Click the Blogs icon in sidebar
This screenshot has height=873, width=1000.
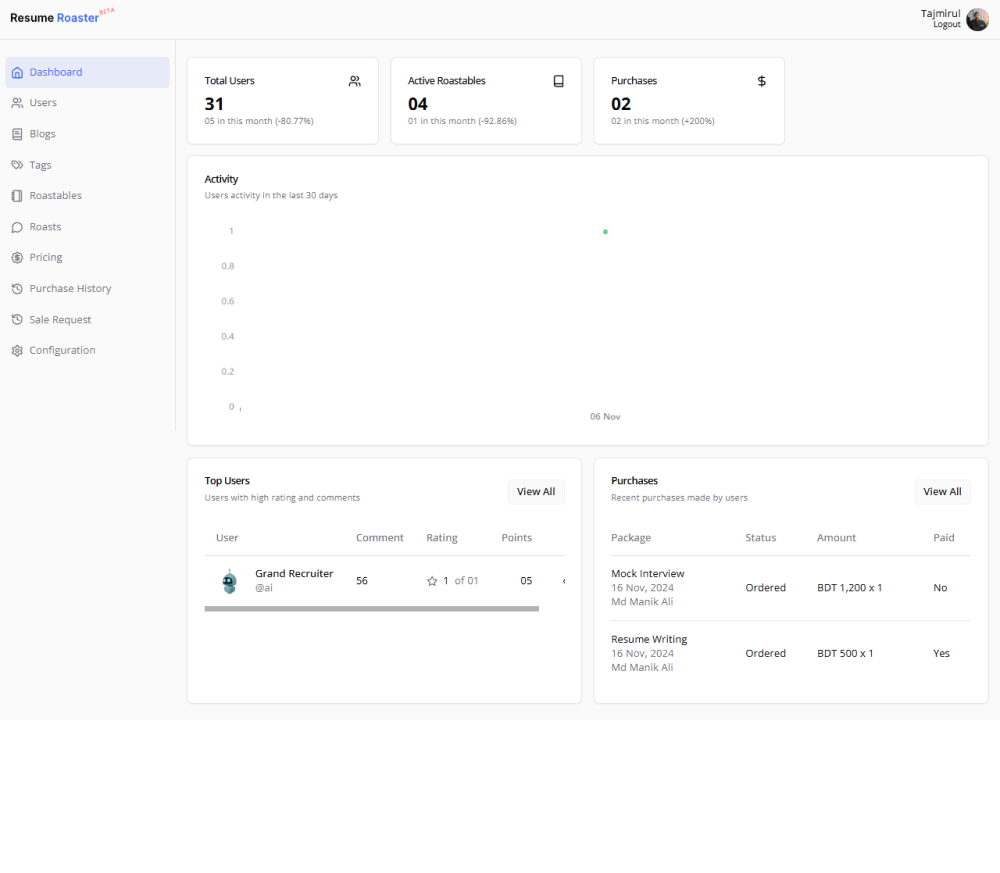(x=17, y=134)
